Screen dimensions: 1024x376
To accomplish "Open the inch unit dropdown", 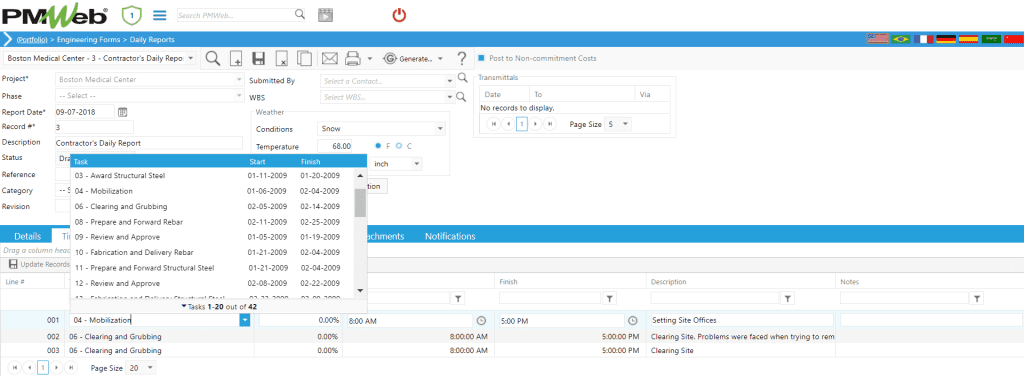I will [x=417, y=164].
